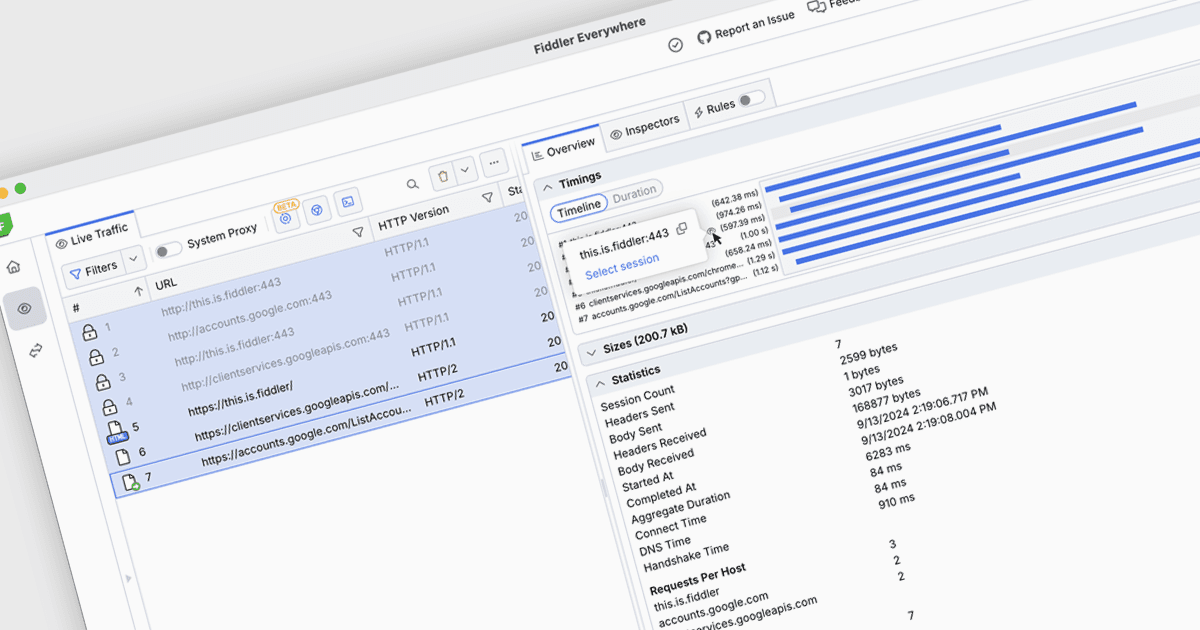
Task: Click the (642.38 ms) timeline bar label
Action: [x=735, y=197]
